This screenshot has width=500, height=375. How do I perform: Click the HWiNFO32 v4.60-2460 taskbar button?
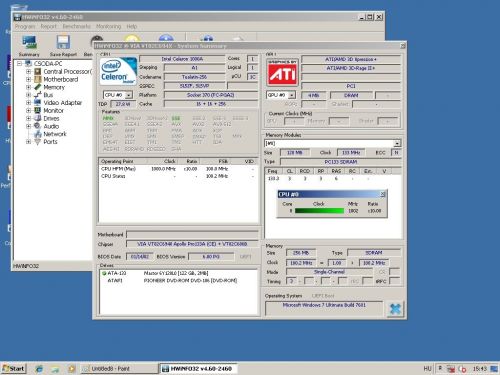click(198, 369)
